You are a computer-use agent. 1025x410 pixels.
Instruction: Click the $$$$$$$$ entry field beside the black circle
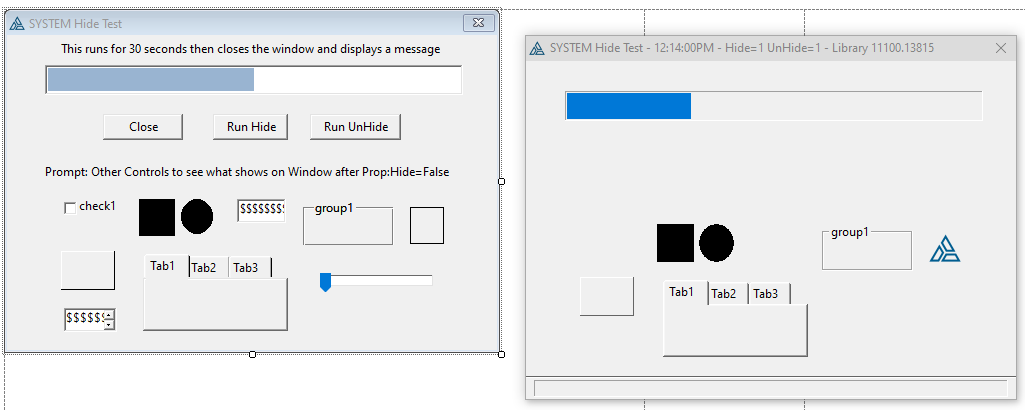pos(260,209)
